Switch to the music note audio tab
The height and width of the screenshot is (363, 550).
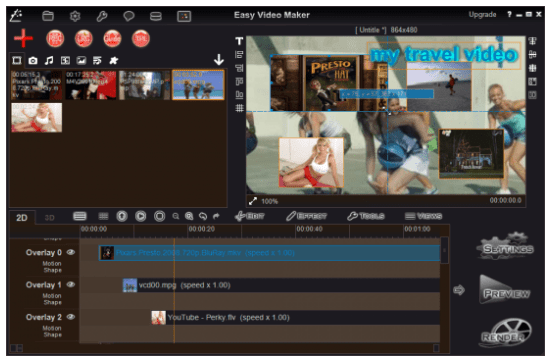tap(49, 61)
